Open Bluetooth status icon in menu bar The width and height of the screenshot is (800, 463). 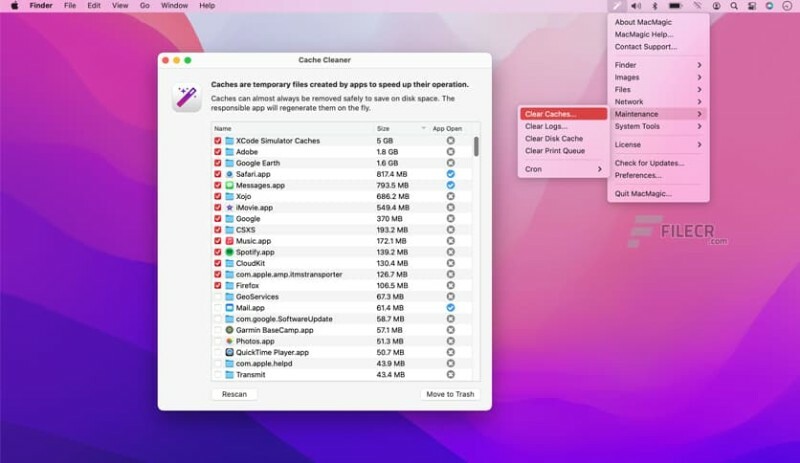(656, 6)
